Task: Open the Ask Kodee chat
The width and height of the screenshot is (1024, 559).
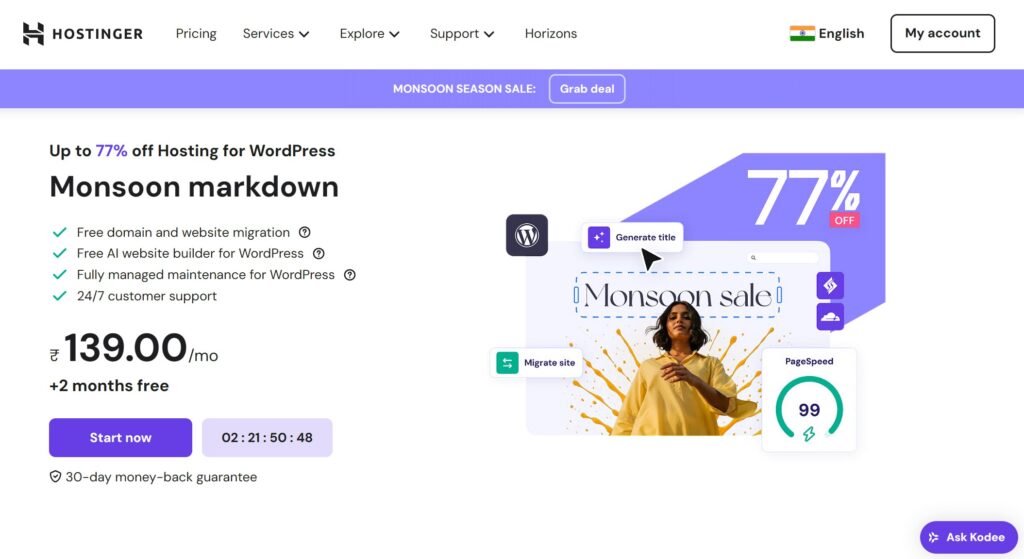Action: pyautogui.click(x=968, y=537)
